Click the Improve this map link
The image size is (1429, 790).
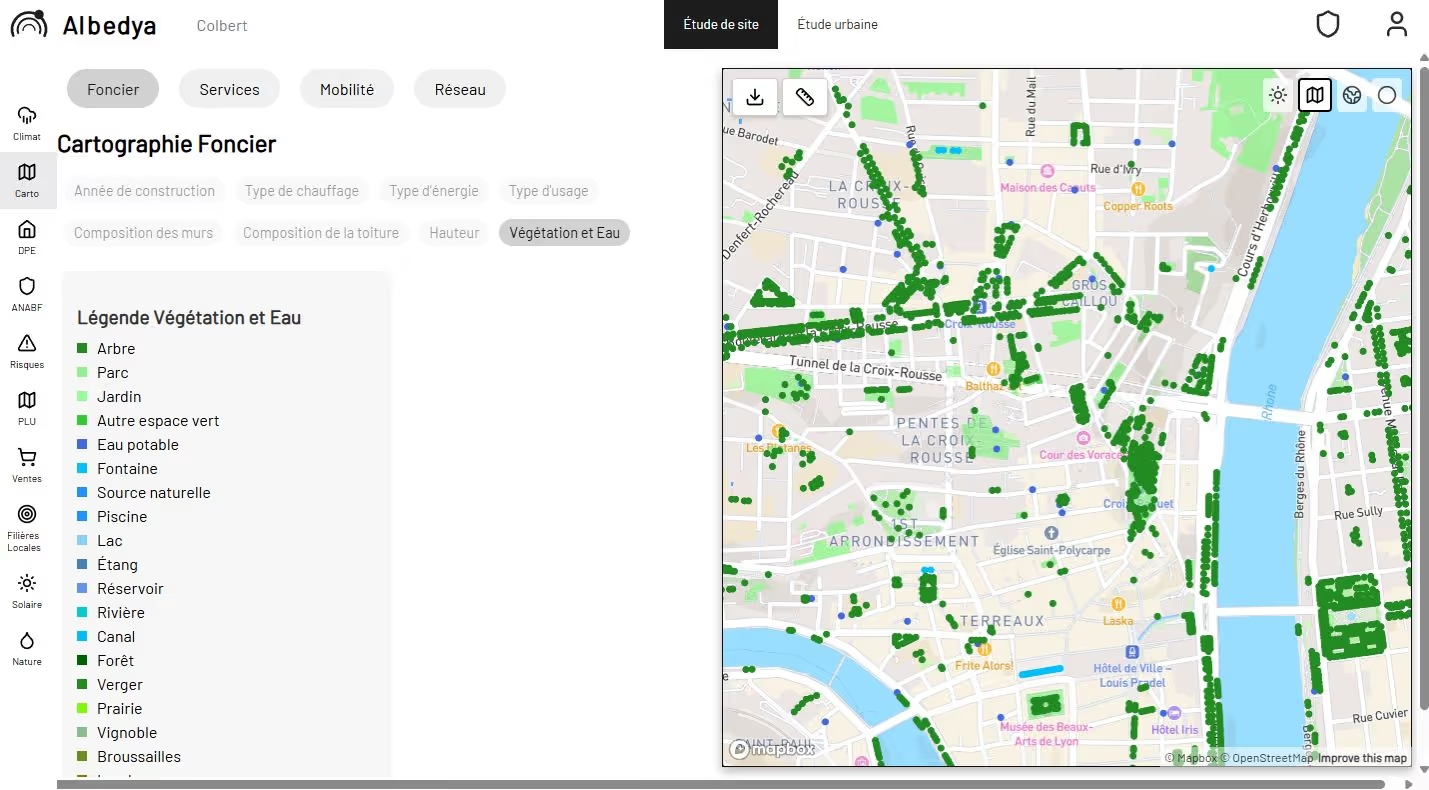click(x=1362, y=758)
